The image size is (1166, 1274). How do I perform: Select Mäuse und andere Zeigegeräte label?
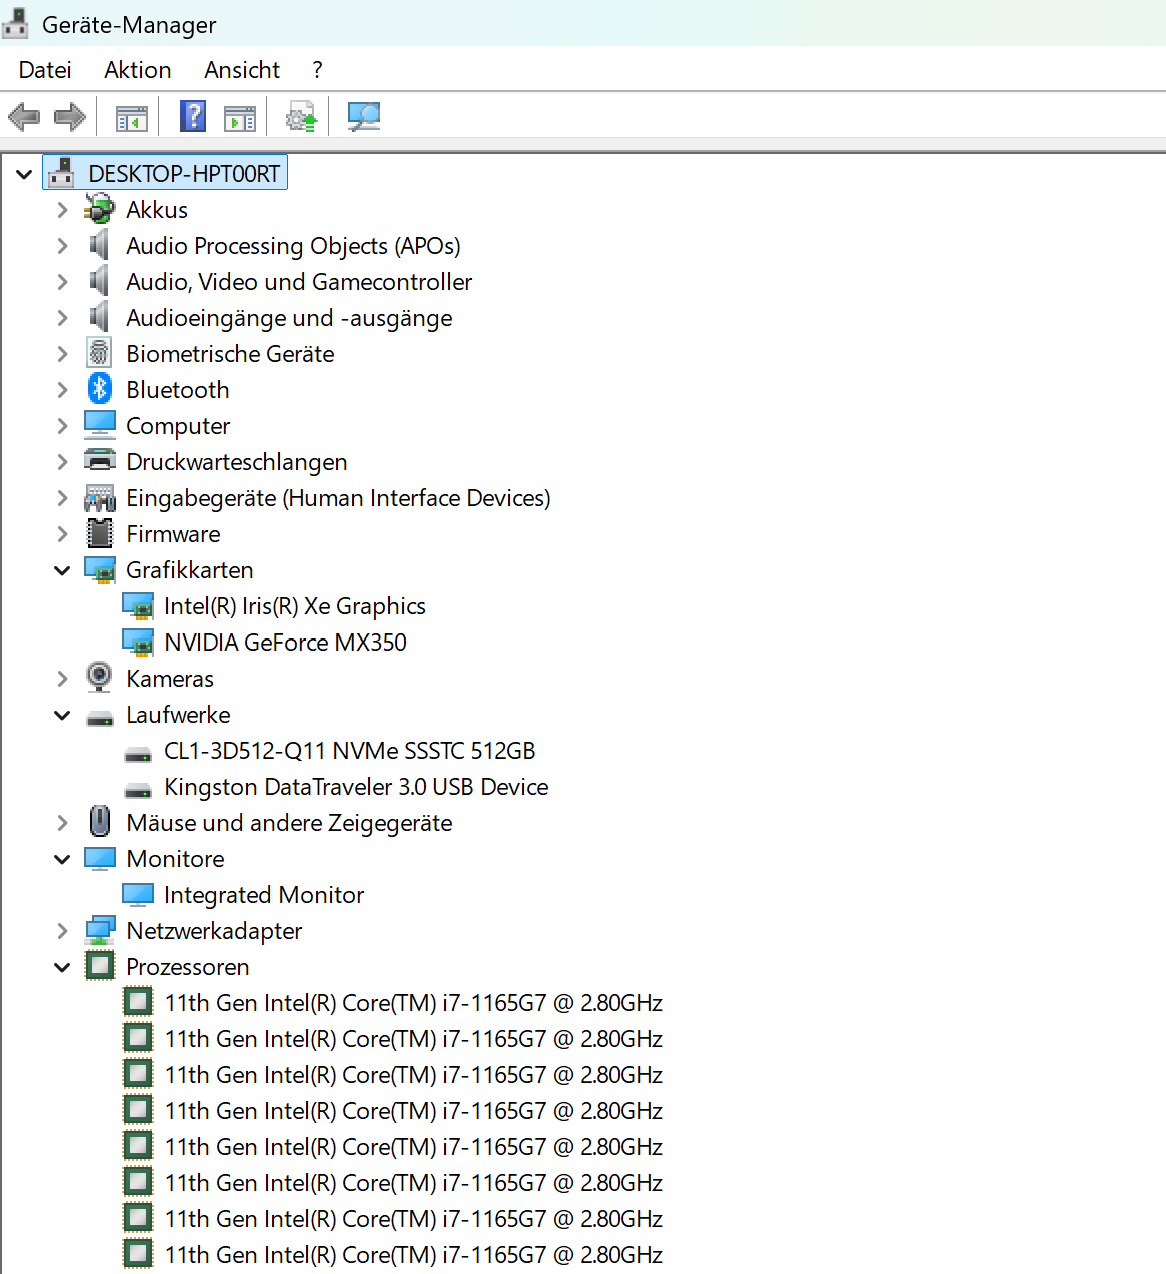(289, 822)
